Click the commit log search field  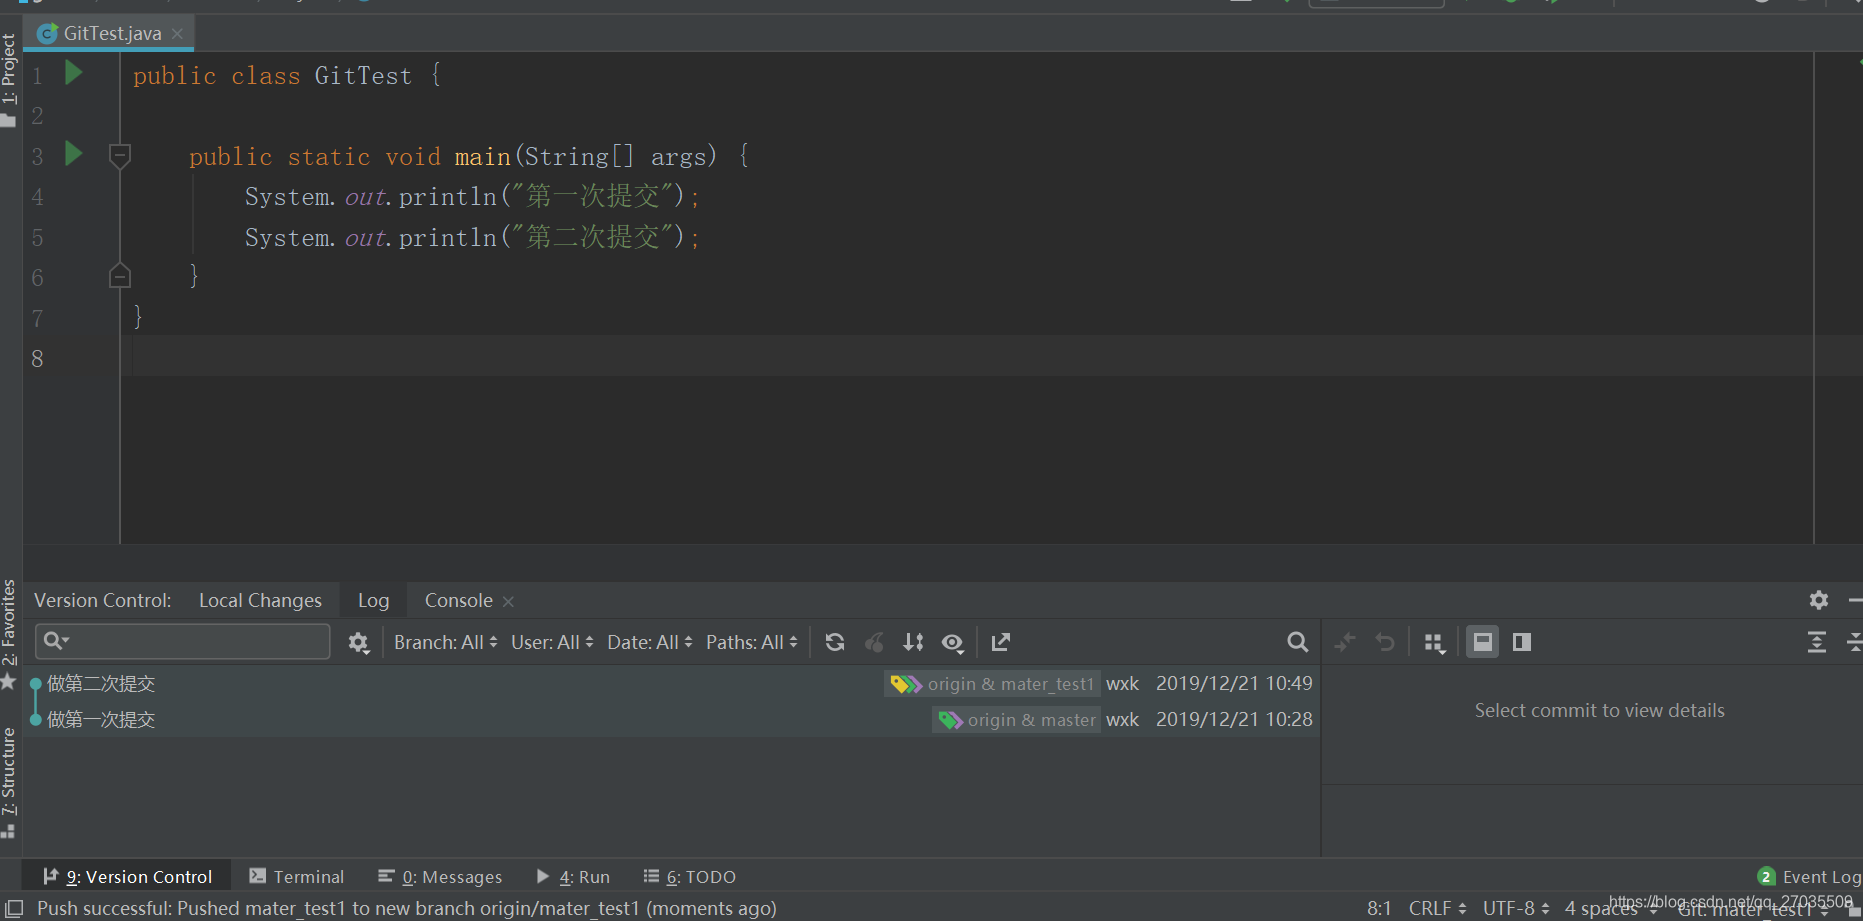[x=183, y=641]
